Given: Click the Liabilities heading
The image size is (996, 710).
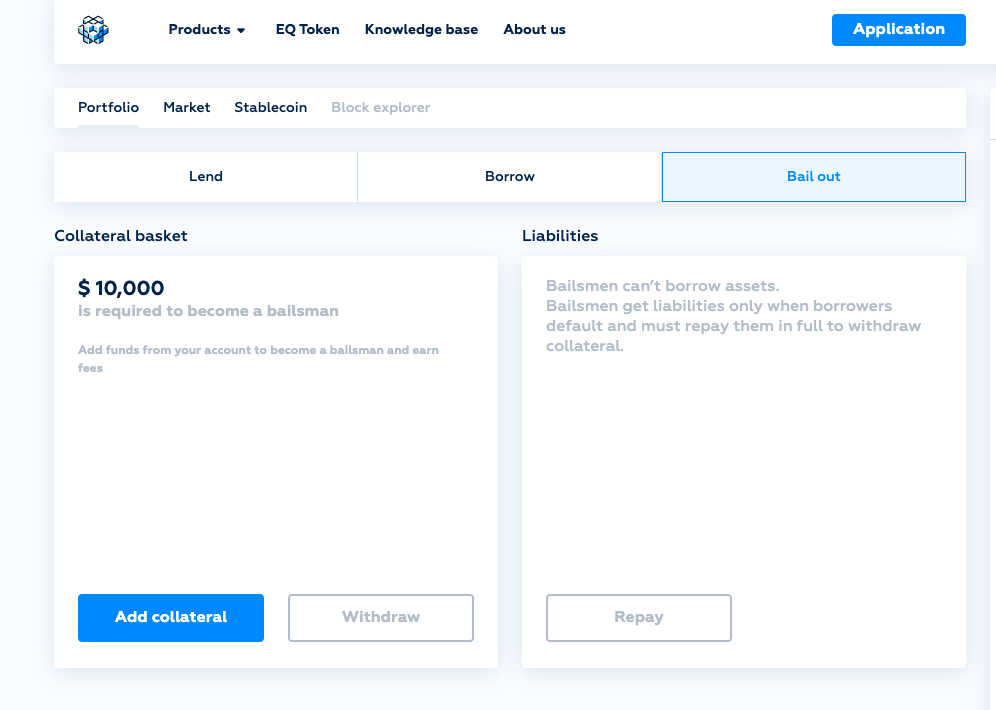Looking at the screenshot, I should point(560,236).
